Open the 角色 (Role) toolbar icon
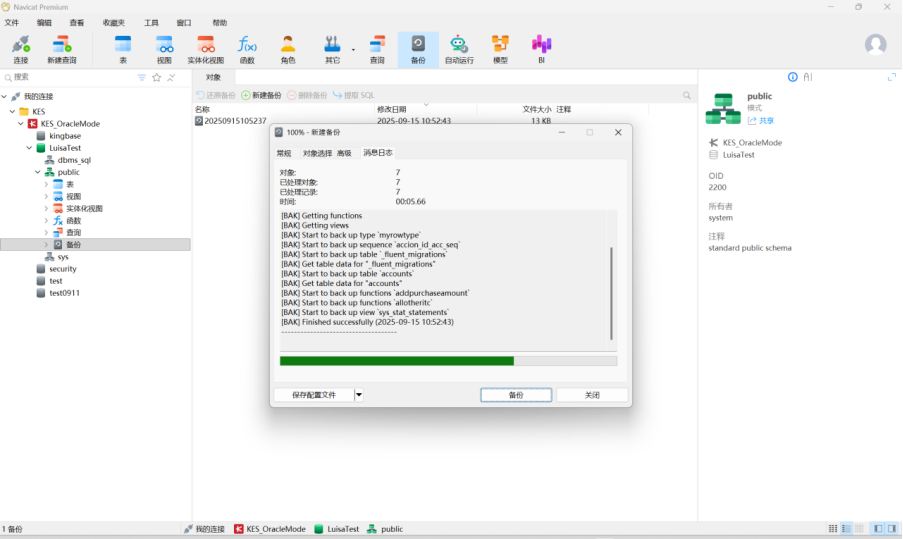Image resolution: width=903 pixels, height=539 pixels. coord(288,48)
